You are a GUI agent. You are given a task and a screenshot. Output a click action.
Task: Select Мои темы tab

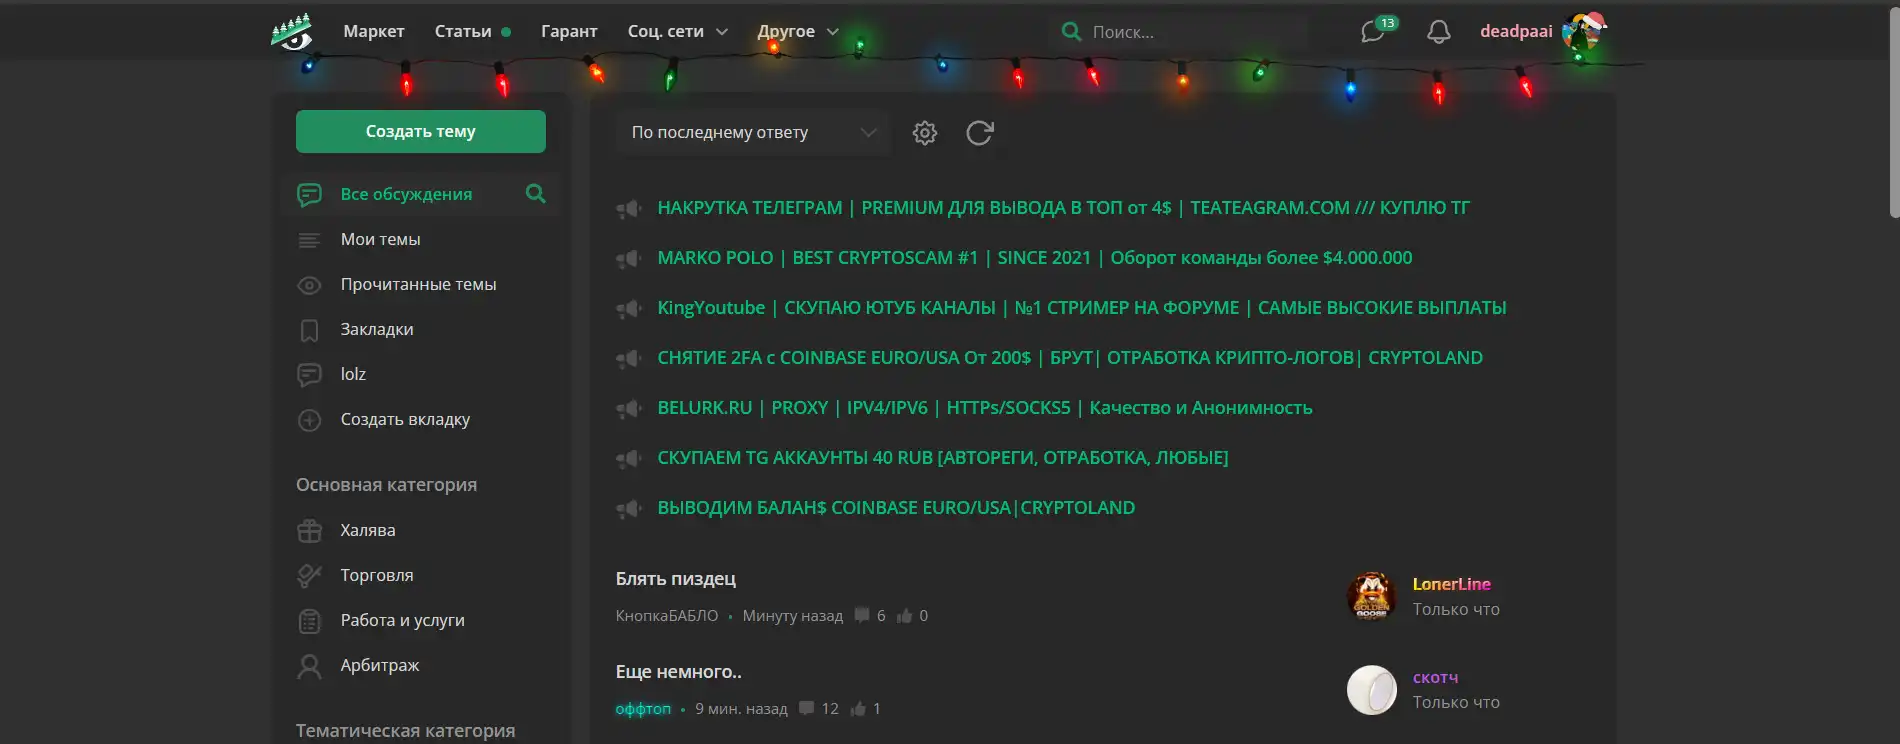pos(380,240)
